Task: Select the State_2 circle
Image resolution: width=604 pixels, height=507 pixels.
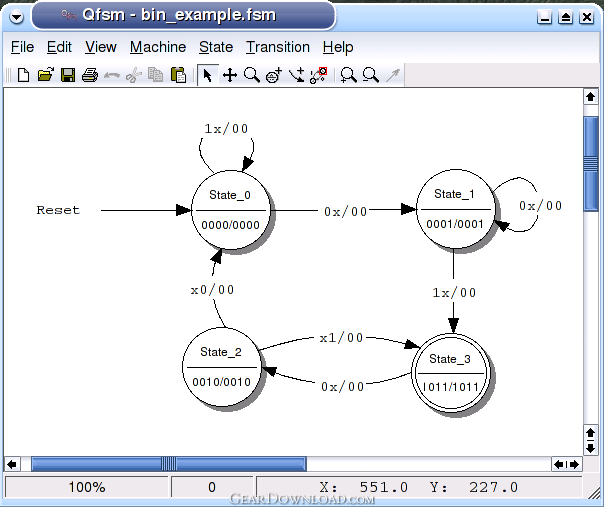Action: coord(221,367)
